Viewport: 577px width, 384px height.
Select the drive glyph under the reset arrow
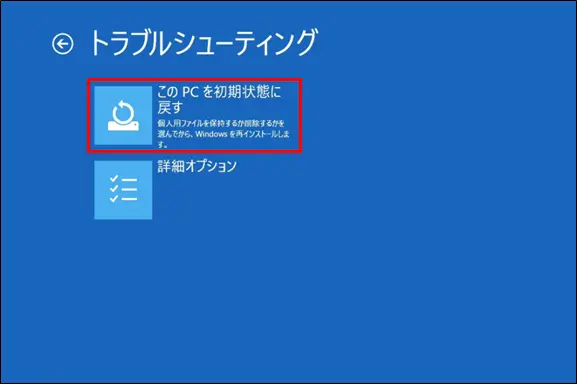[123, 126]
